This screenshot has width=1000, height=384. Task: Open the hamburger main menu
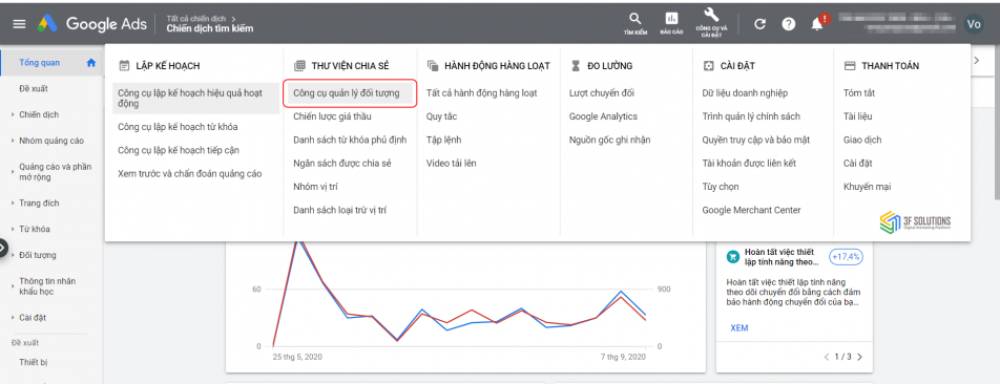(x=19, y=24)
